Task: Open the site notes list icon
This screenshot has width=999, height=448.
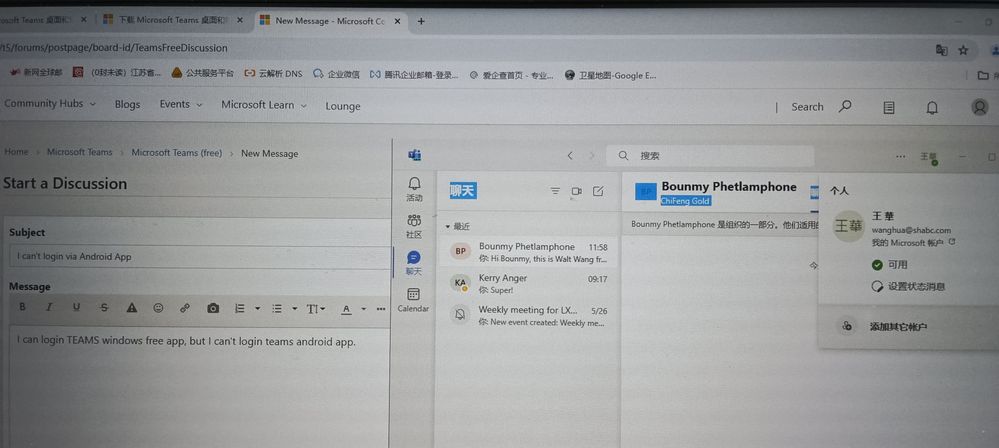Action: click(889, 108)
